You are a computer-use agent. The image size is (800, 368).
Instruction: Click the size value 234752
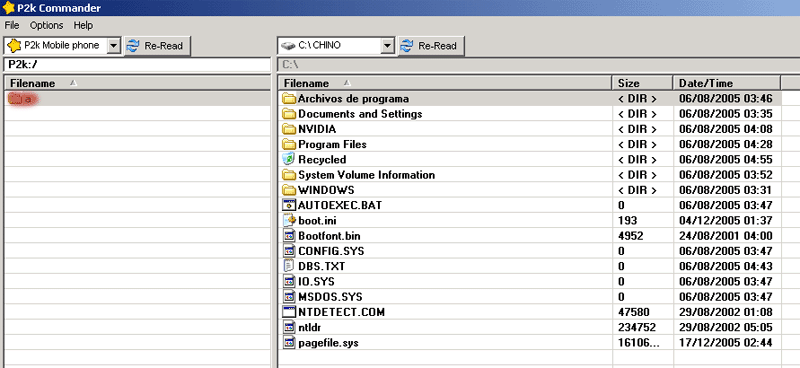click(x=637, y=327)
